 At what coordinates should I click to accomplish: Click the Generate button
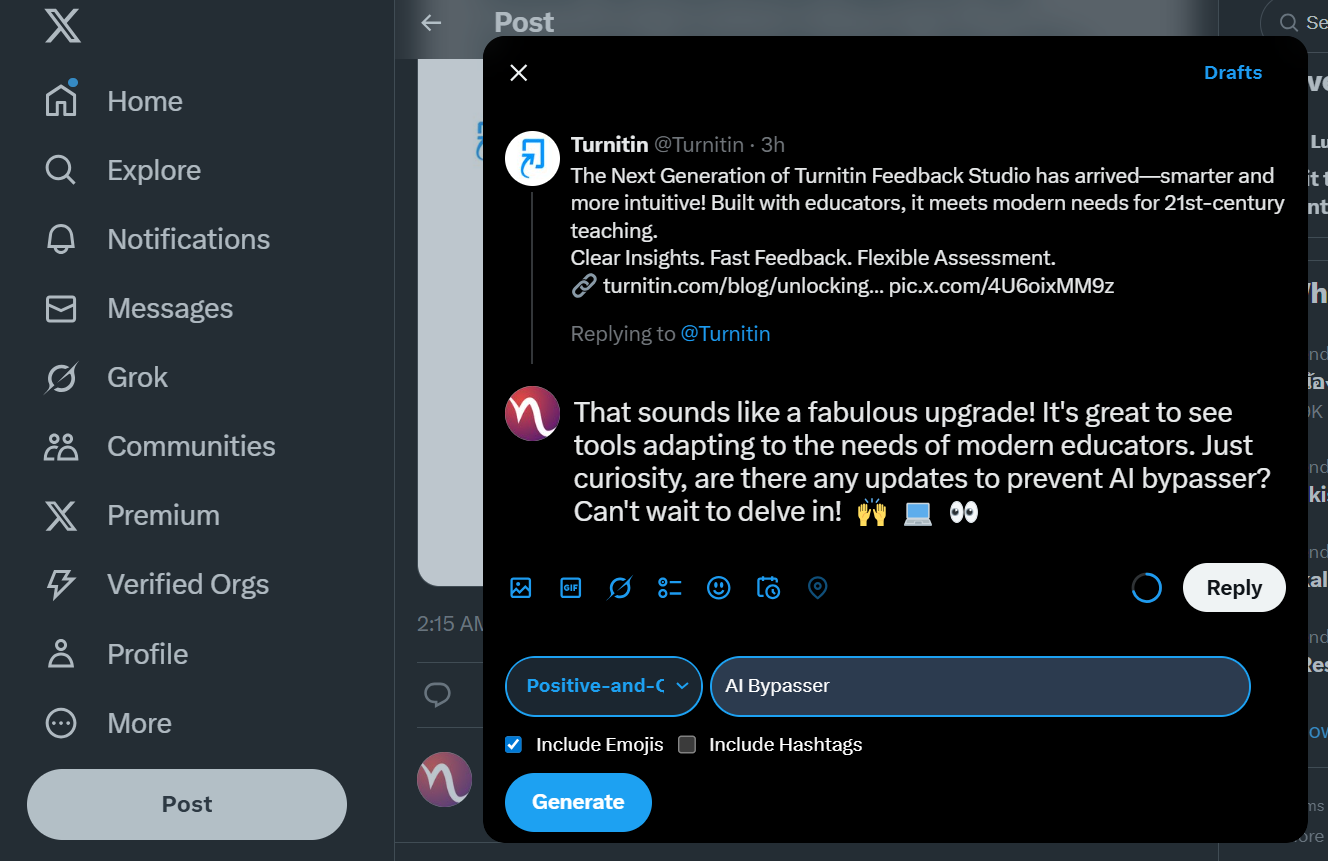point(578,802)
